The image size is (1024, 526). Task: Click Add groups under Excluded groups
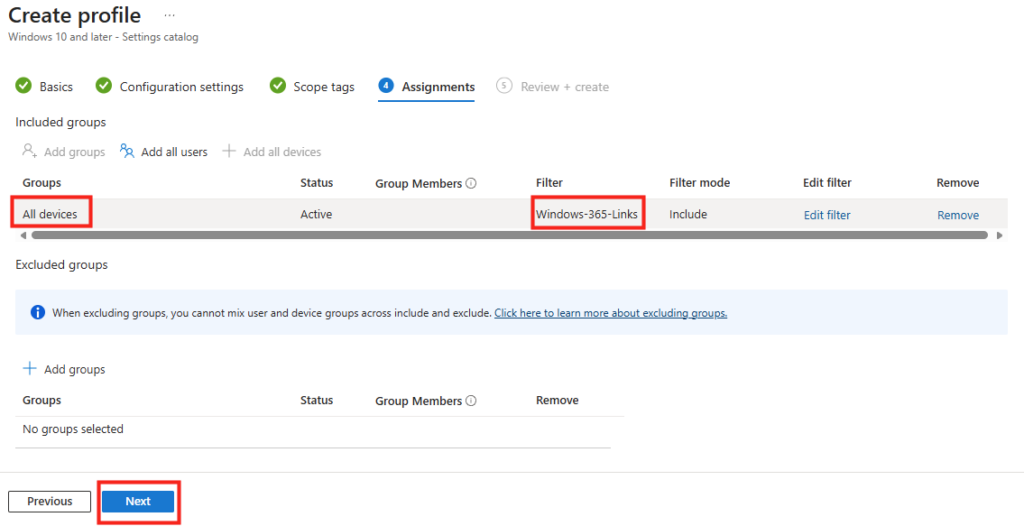[64, 369]
